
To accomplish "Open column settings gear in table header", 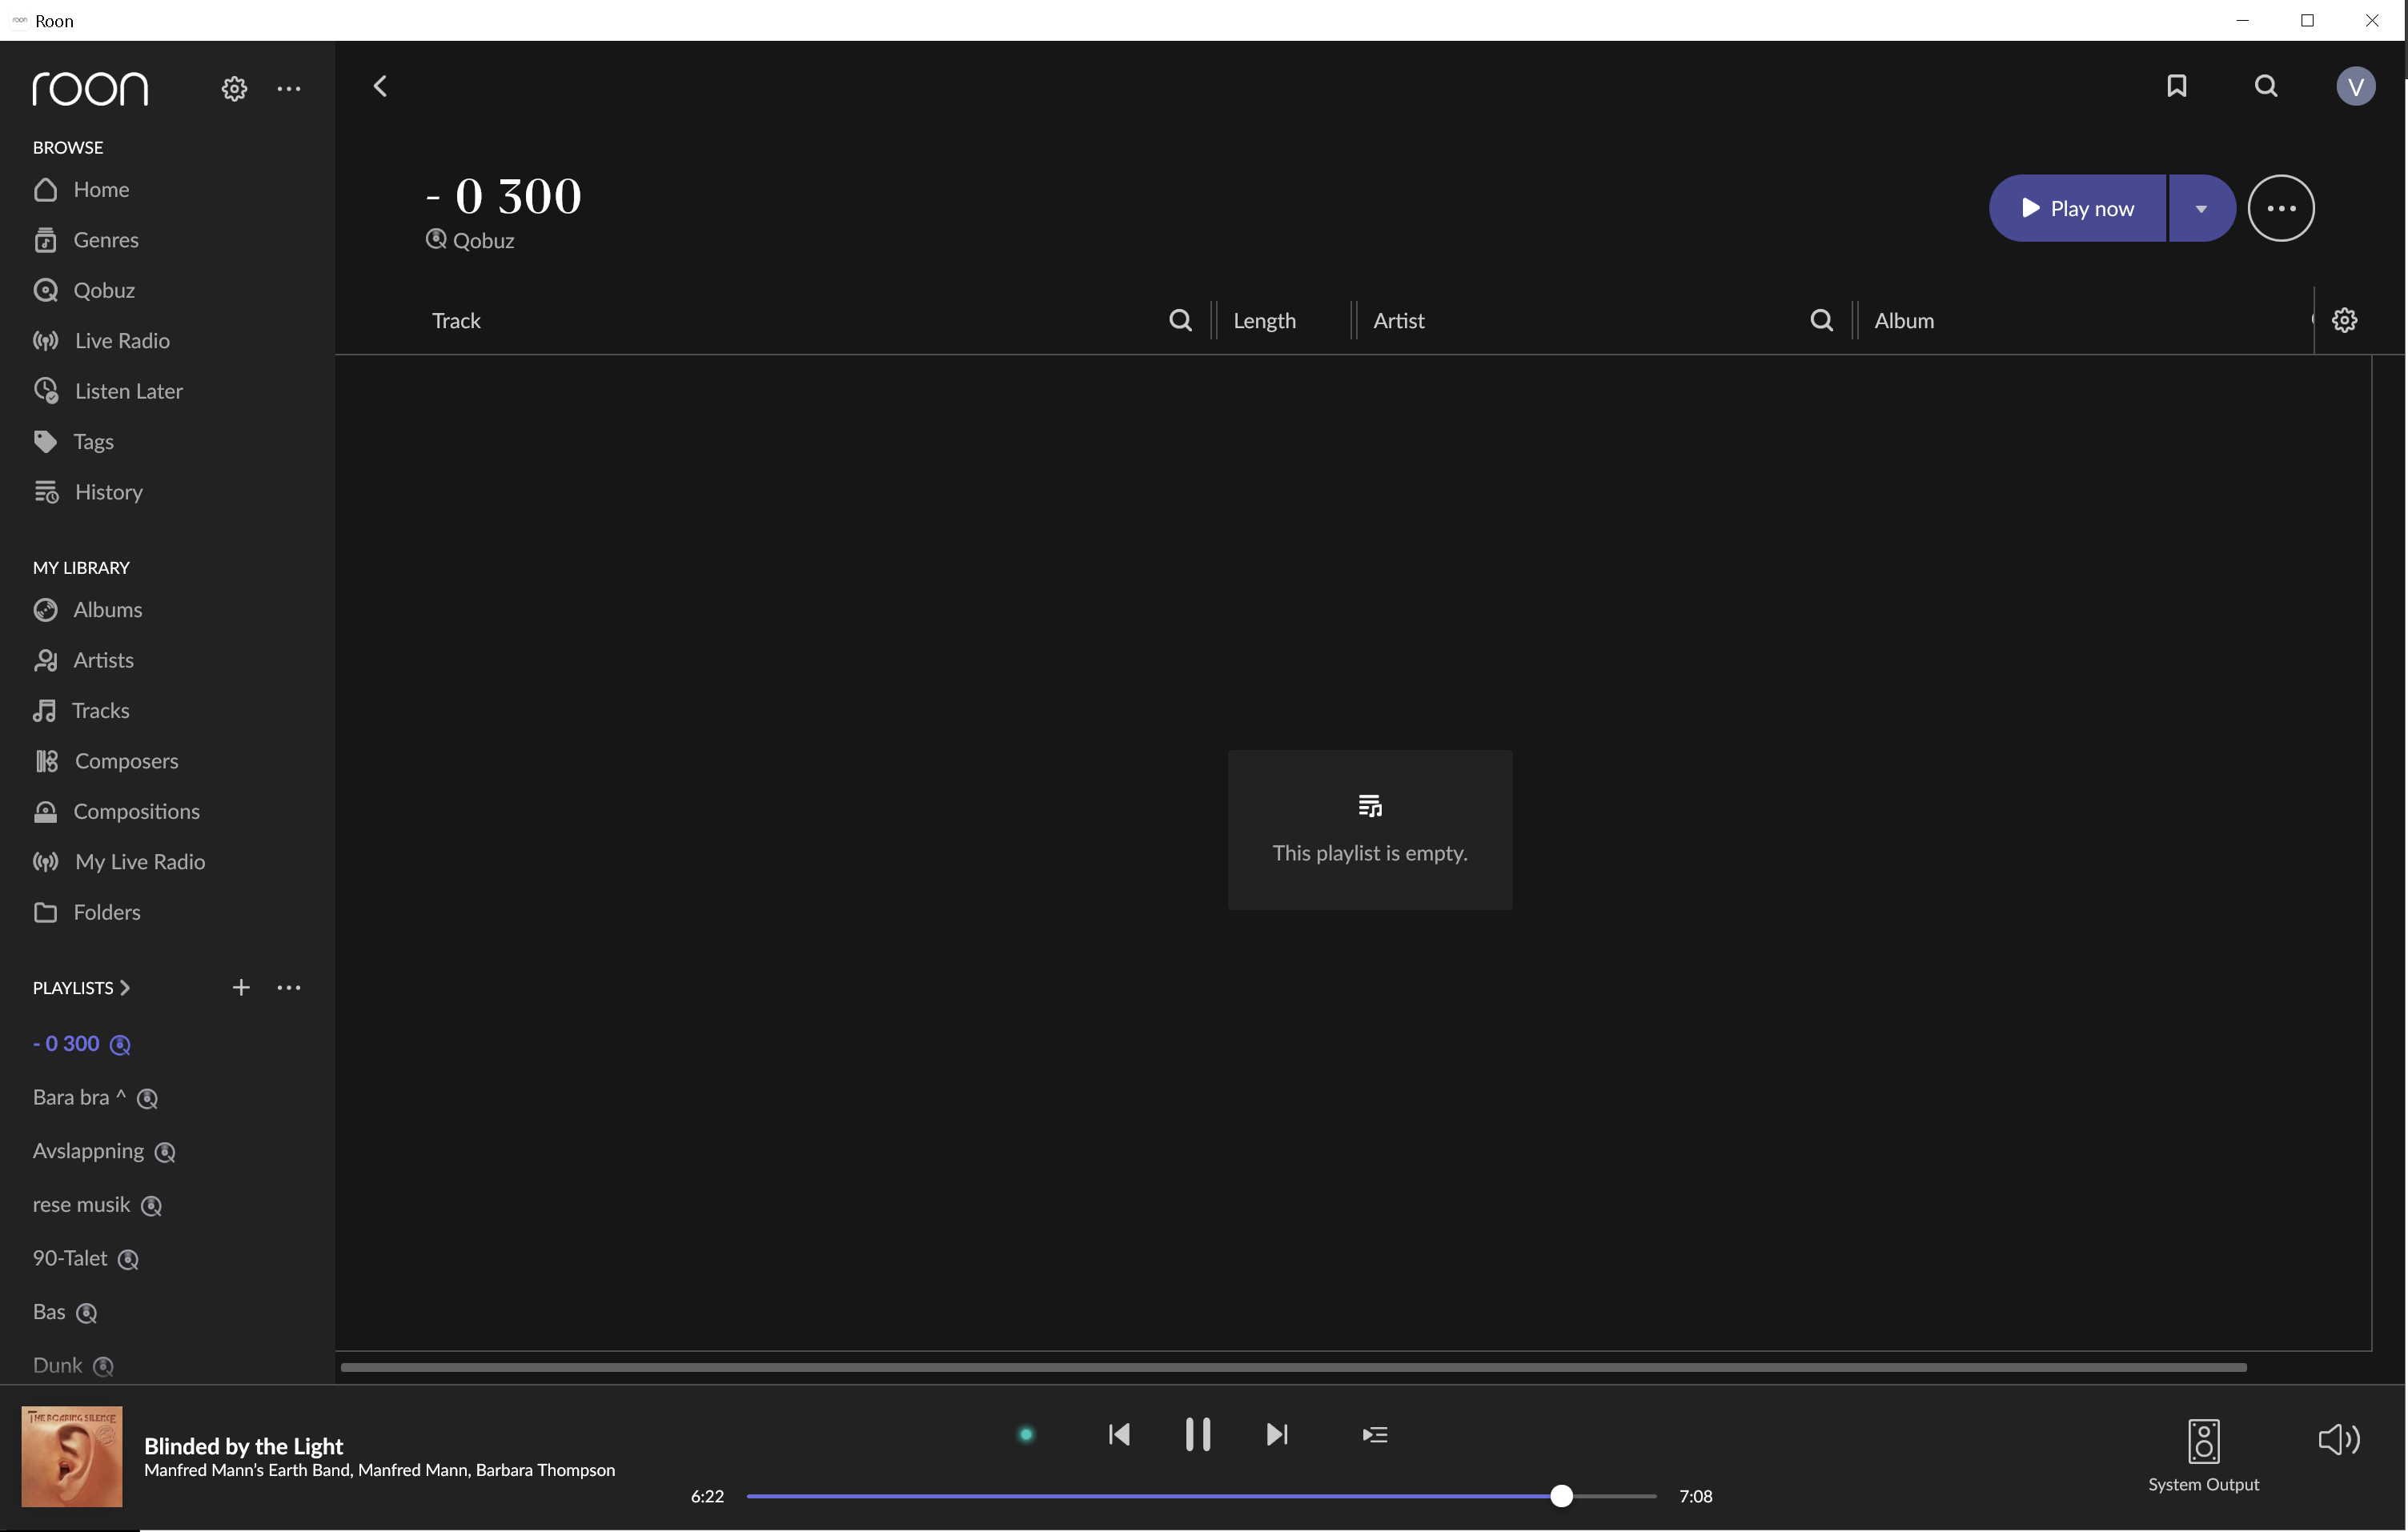I will coord(2345,320).
